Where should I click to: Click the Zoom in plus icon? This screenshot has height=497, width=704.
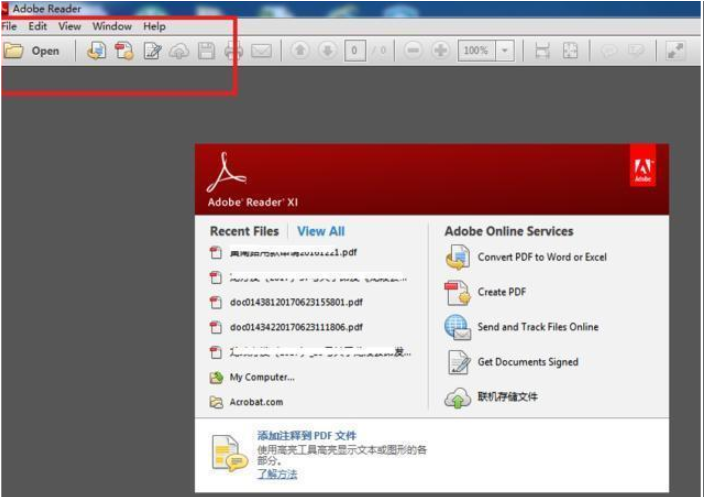tap(440, 50)
